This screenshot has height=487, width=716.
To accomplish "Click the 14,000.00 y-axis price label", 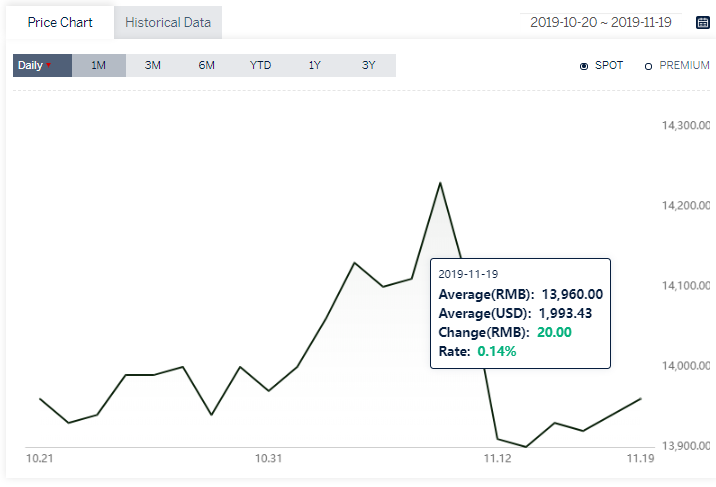I will point(686,366).
